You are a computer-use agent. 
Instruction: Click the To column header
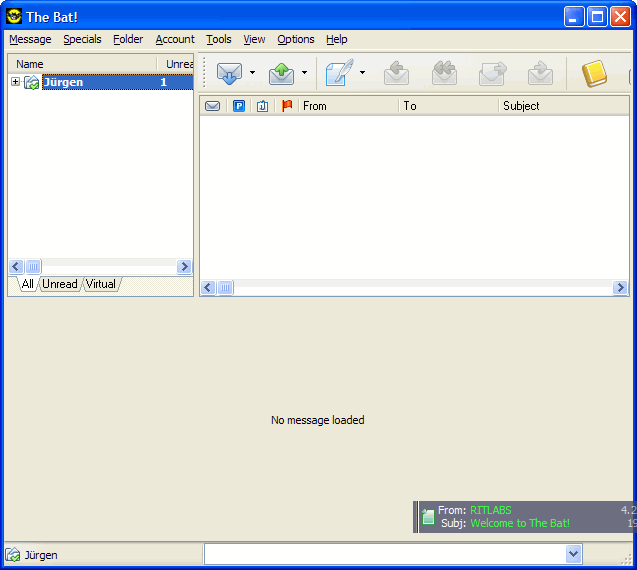click(x=448, y=106)
